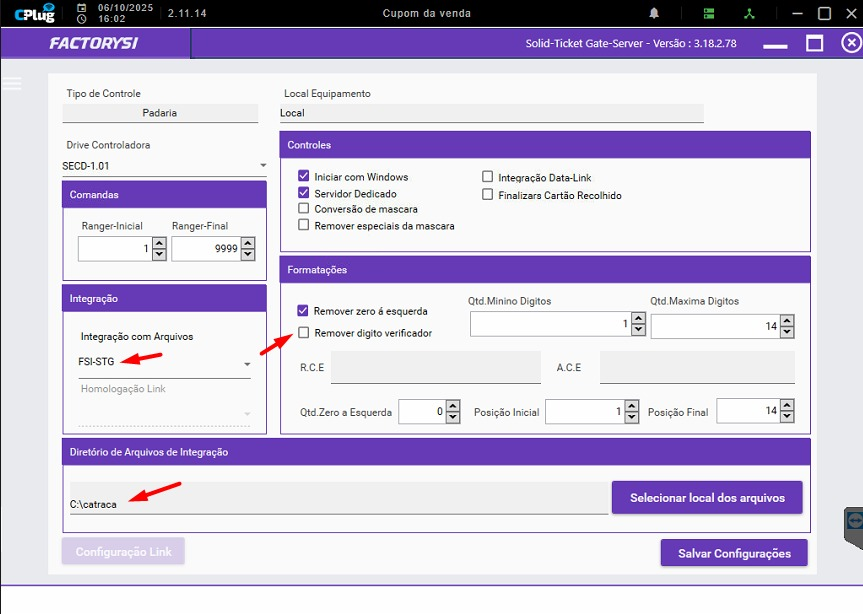This screenshot has height=614, width=863.
Task: Close the Solid-Ticket Gate-Server window
Action: [x=851, y=43]
